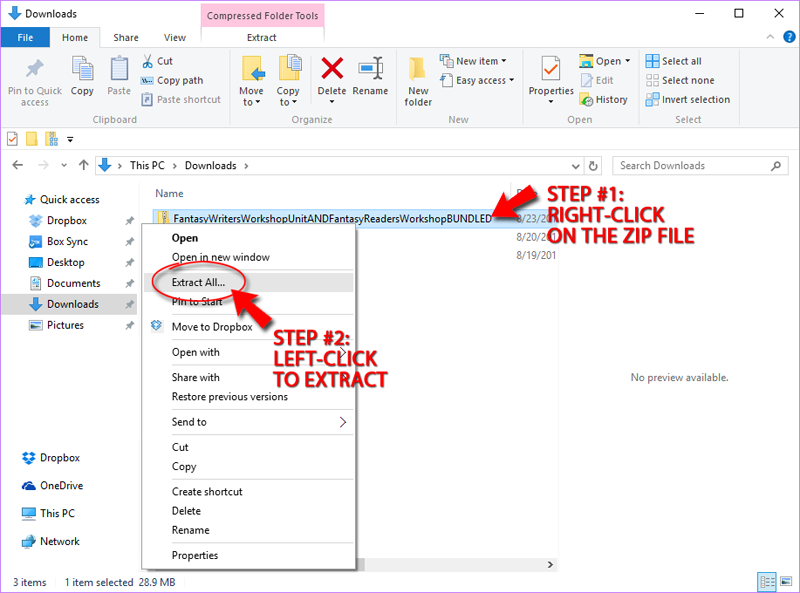Select OneDrive in the sidebar

click(61, 485)
